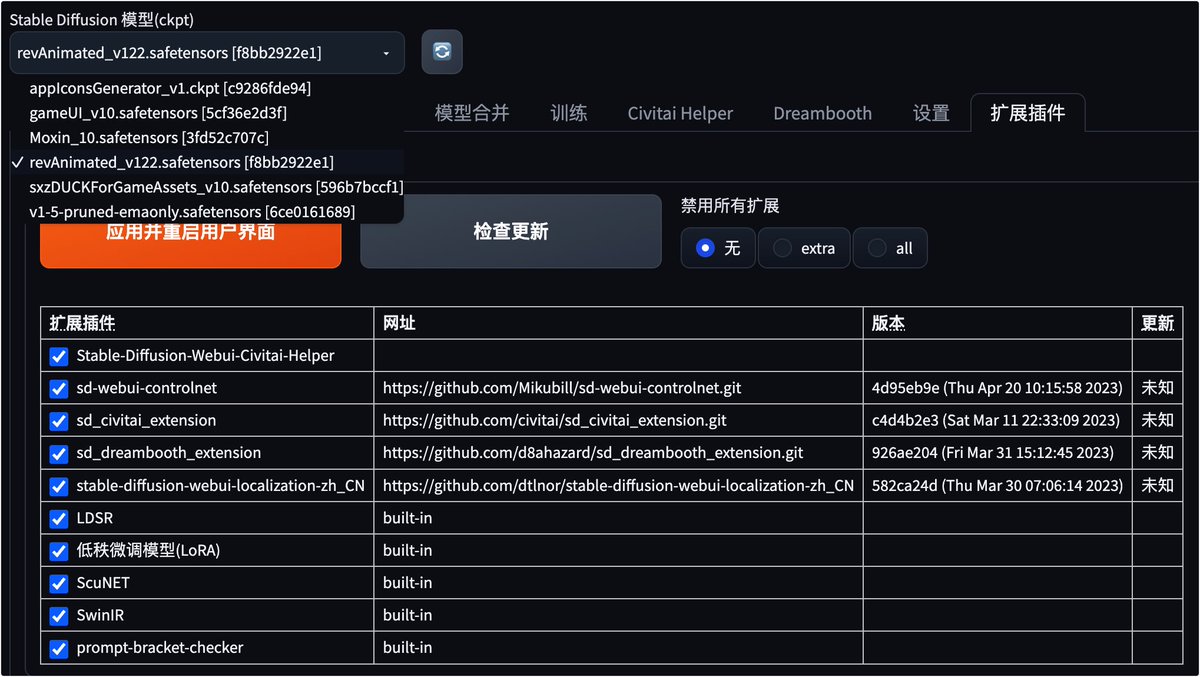The height and width of the screenshot is (677, 1200).
Task: Open the Civitai Helper tab
Action: pos(680,113)
